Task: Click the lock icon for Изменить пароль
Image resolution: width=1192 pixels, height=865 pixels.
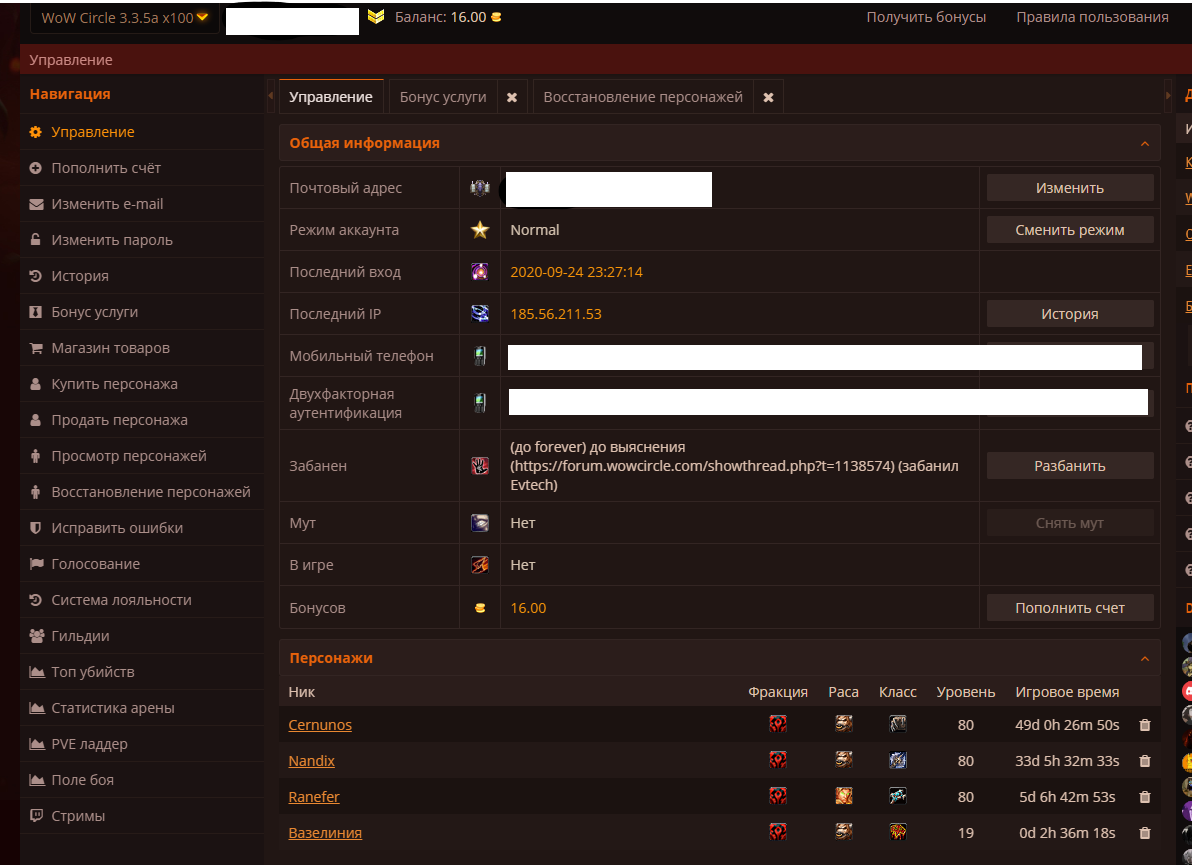Action: click(36, 240)
